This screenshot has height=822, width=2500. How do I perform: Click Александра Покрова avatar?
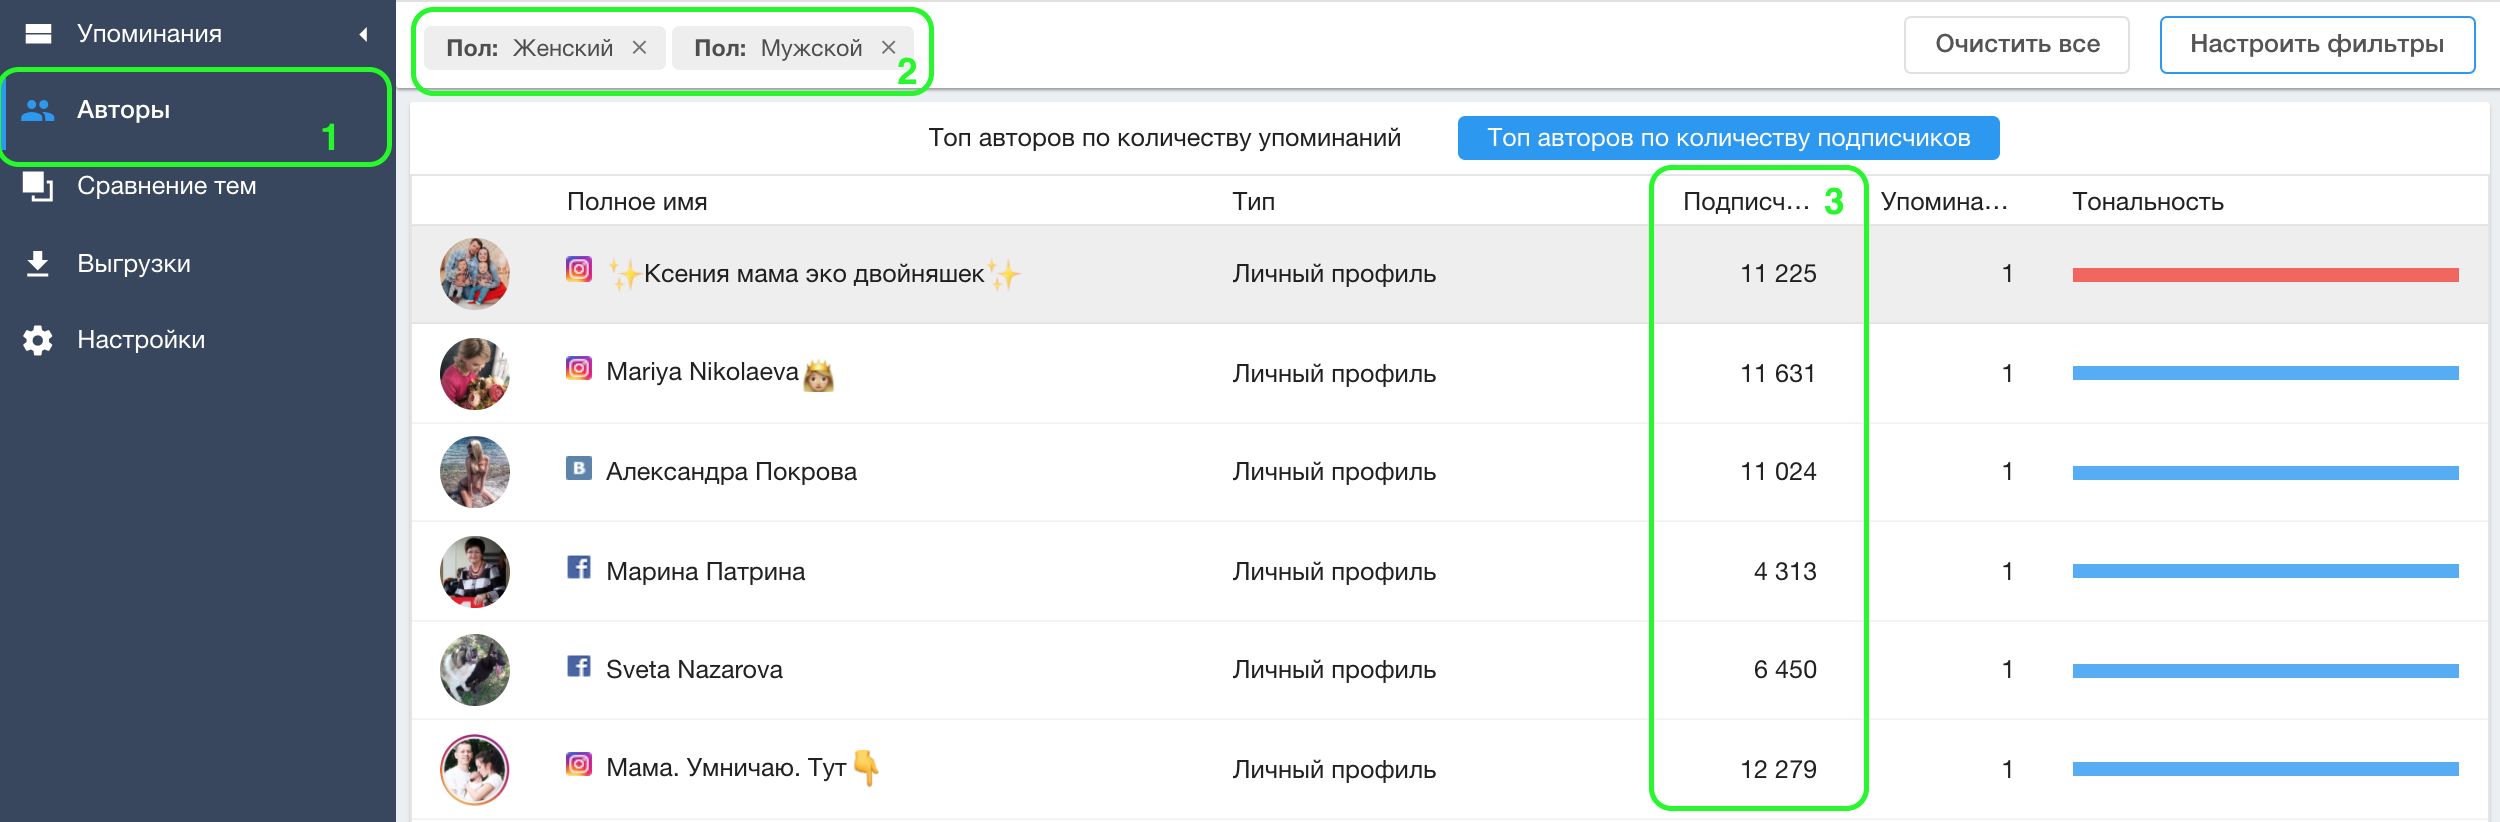click(475, 472)
